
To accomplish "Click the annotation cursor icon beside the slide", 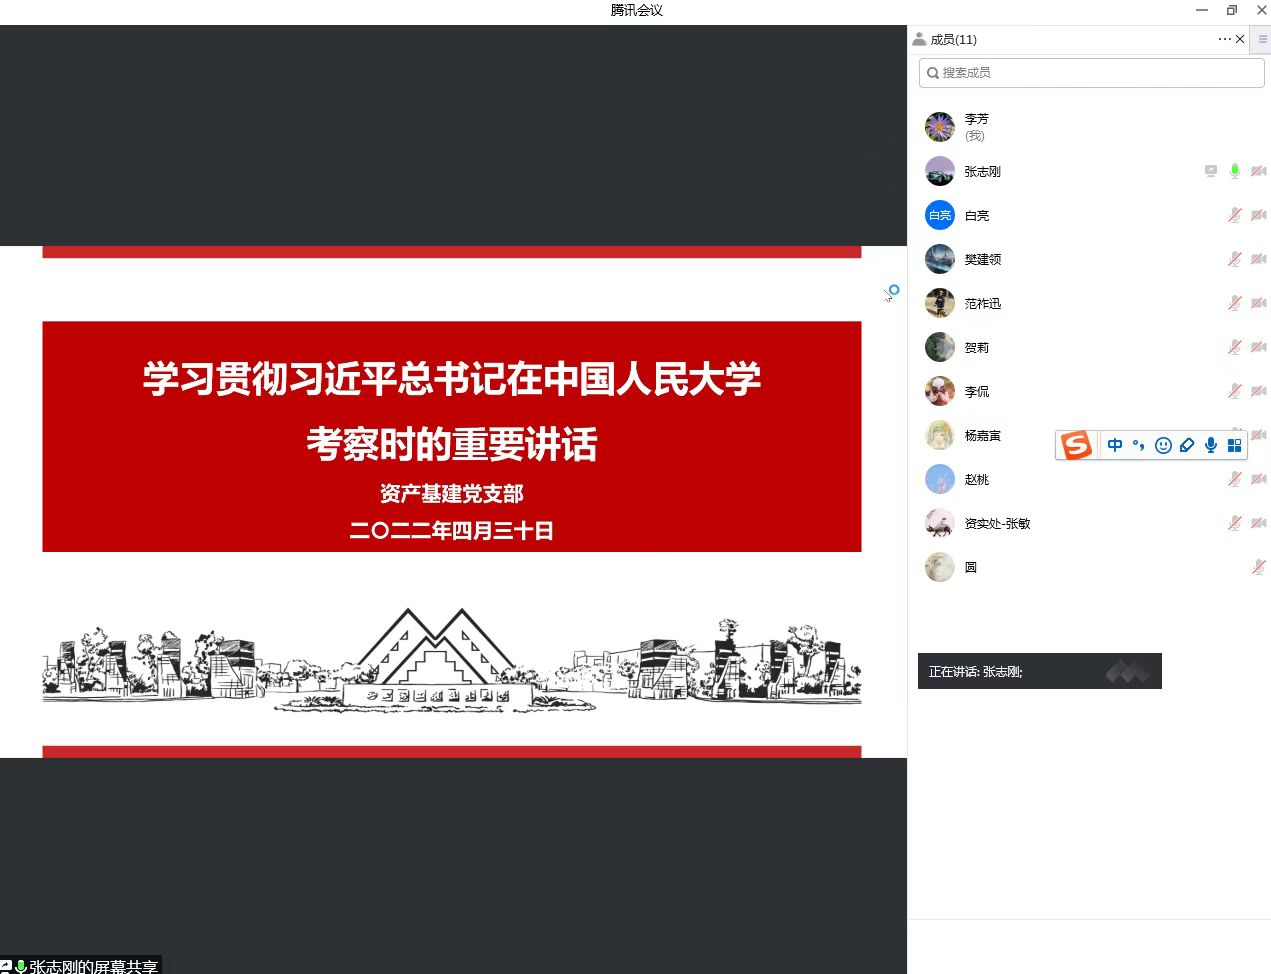I will click(x=891, y=293).
